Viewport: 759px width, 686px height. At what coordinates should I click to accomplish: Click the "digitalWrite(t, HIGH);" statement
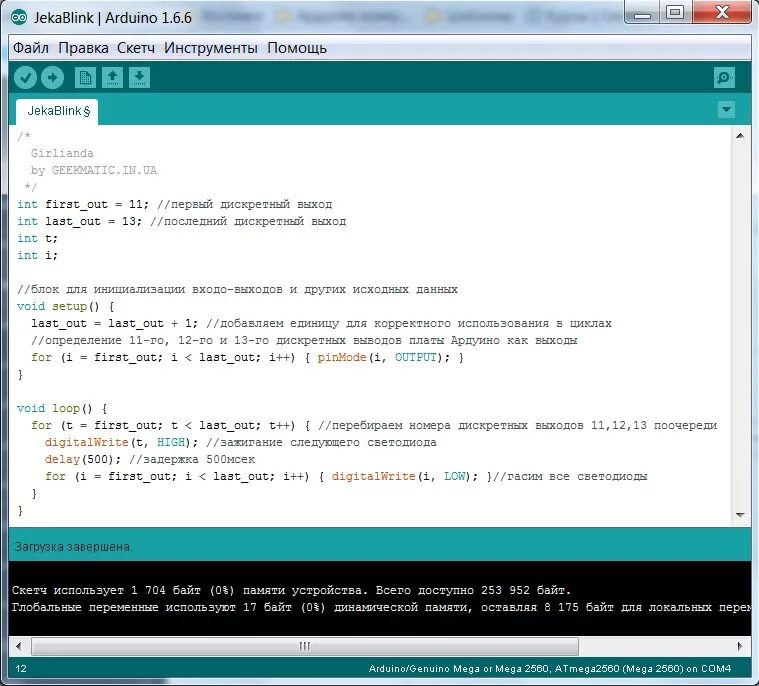click(x=121, y=442)
